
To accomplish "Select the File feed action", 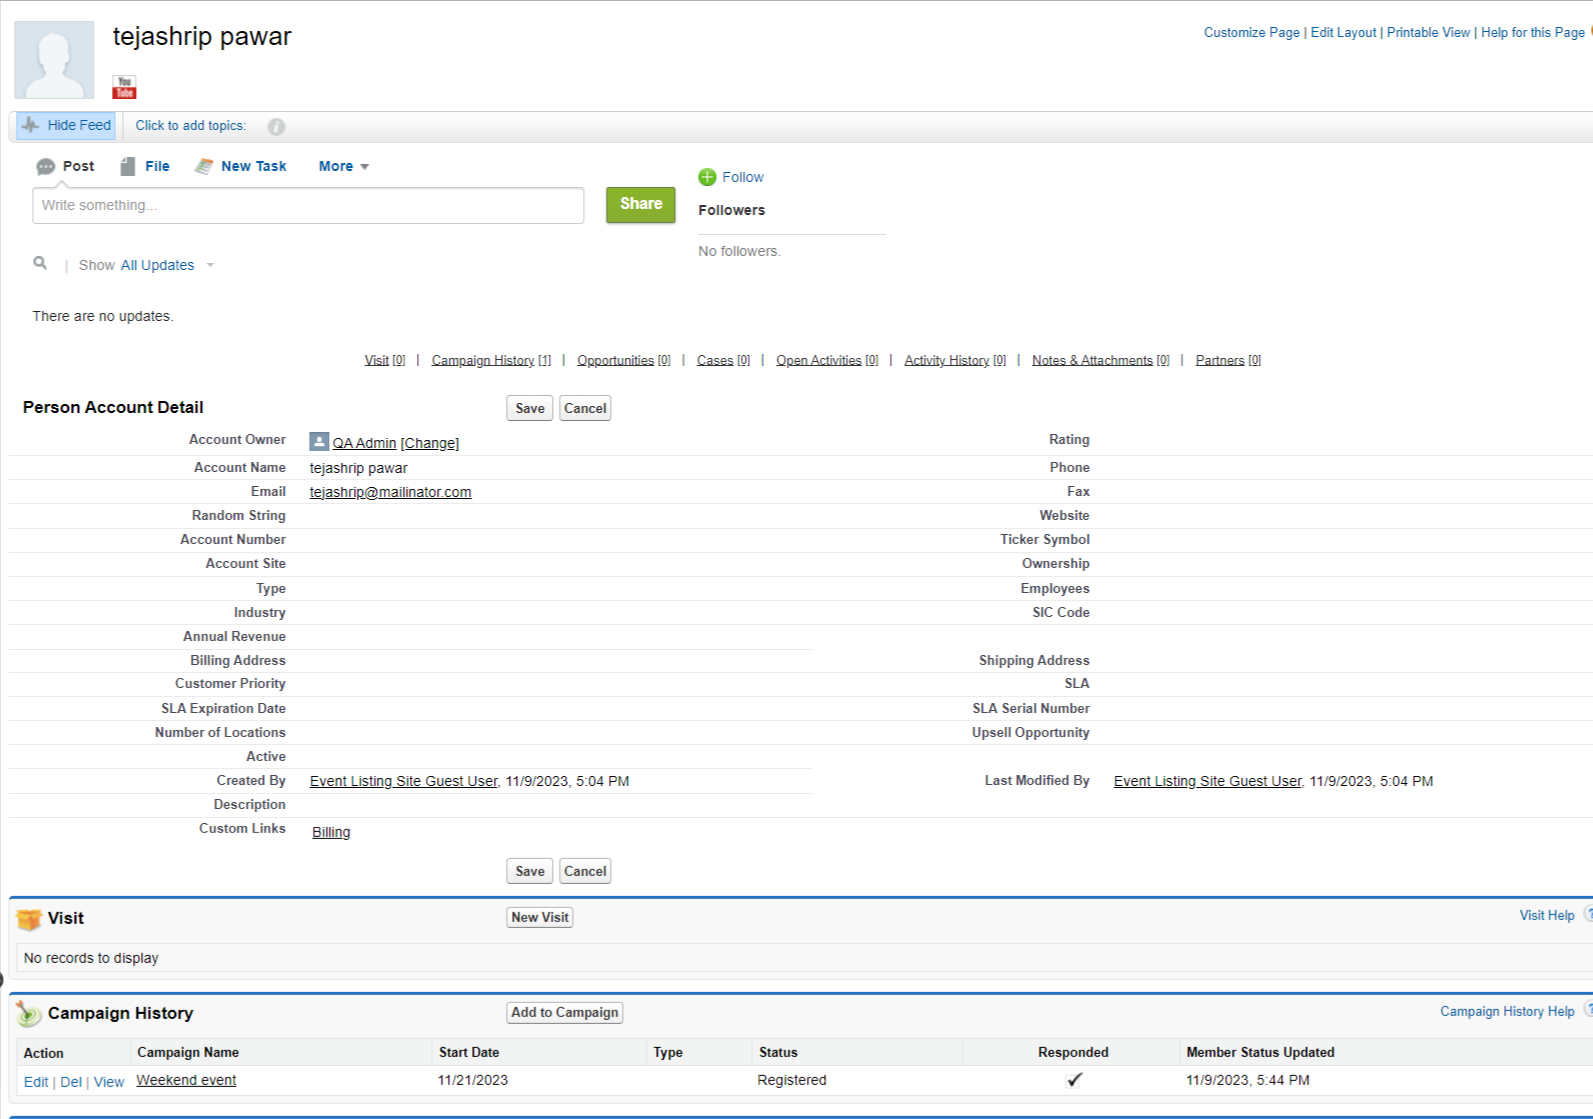I will click(145, 166).
